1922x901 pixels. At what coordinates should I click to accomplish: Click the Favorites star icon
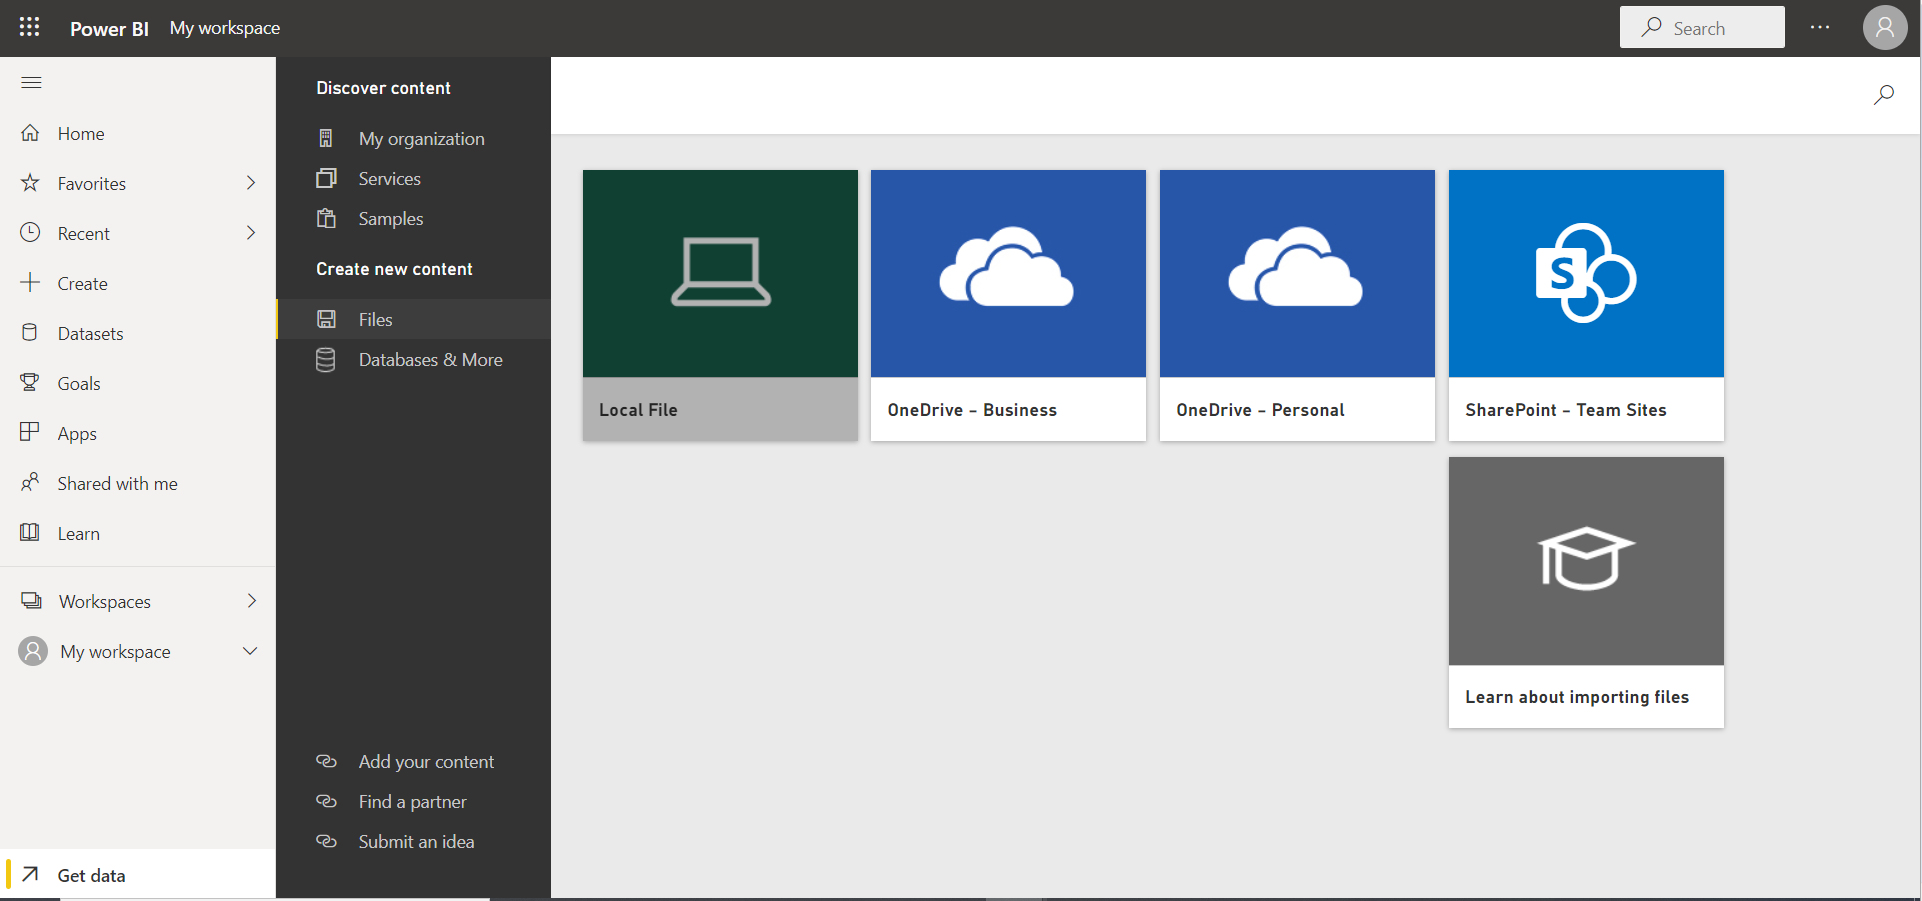click(31, 183)
